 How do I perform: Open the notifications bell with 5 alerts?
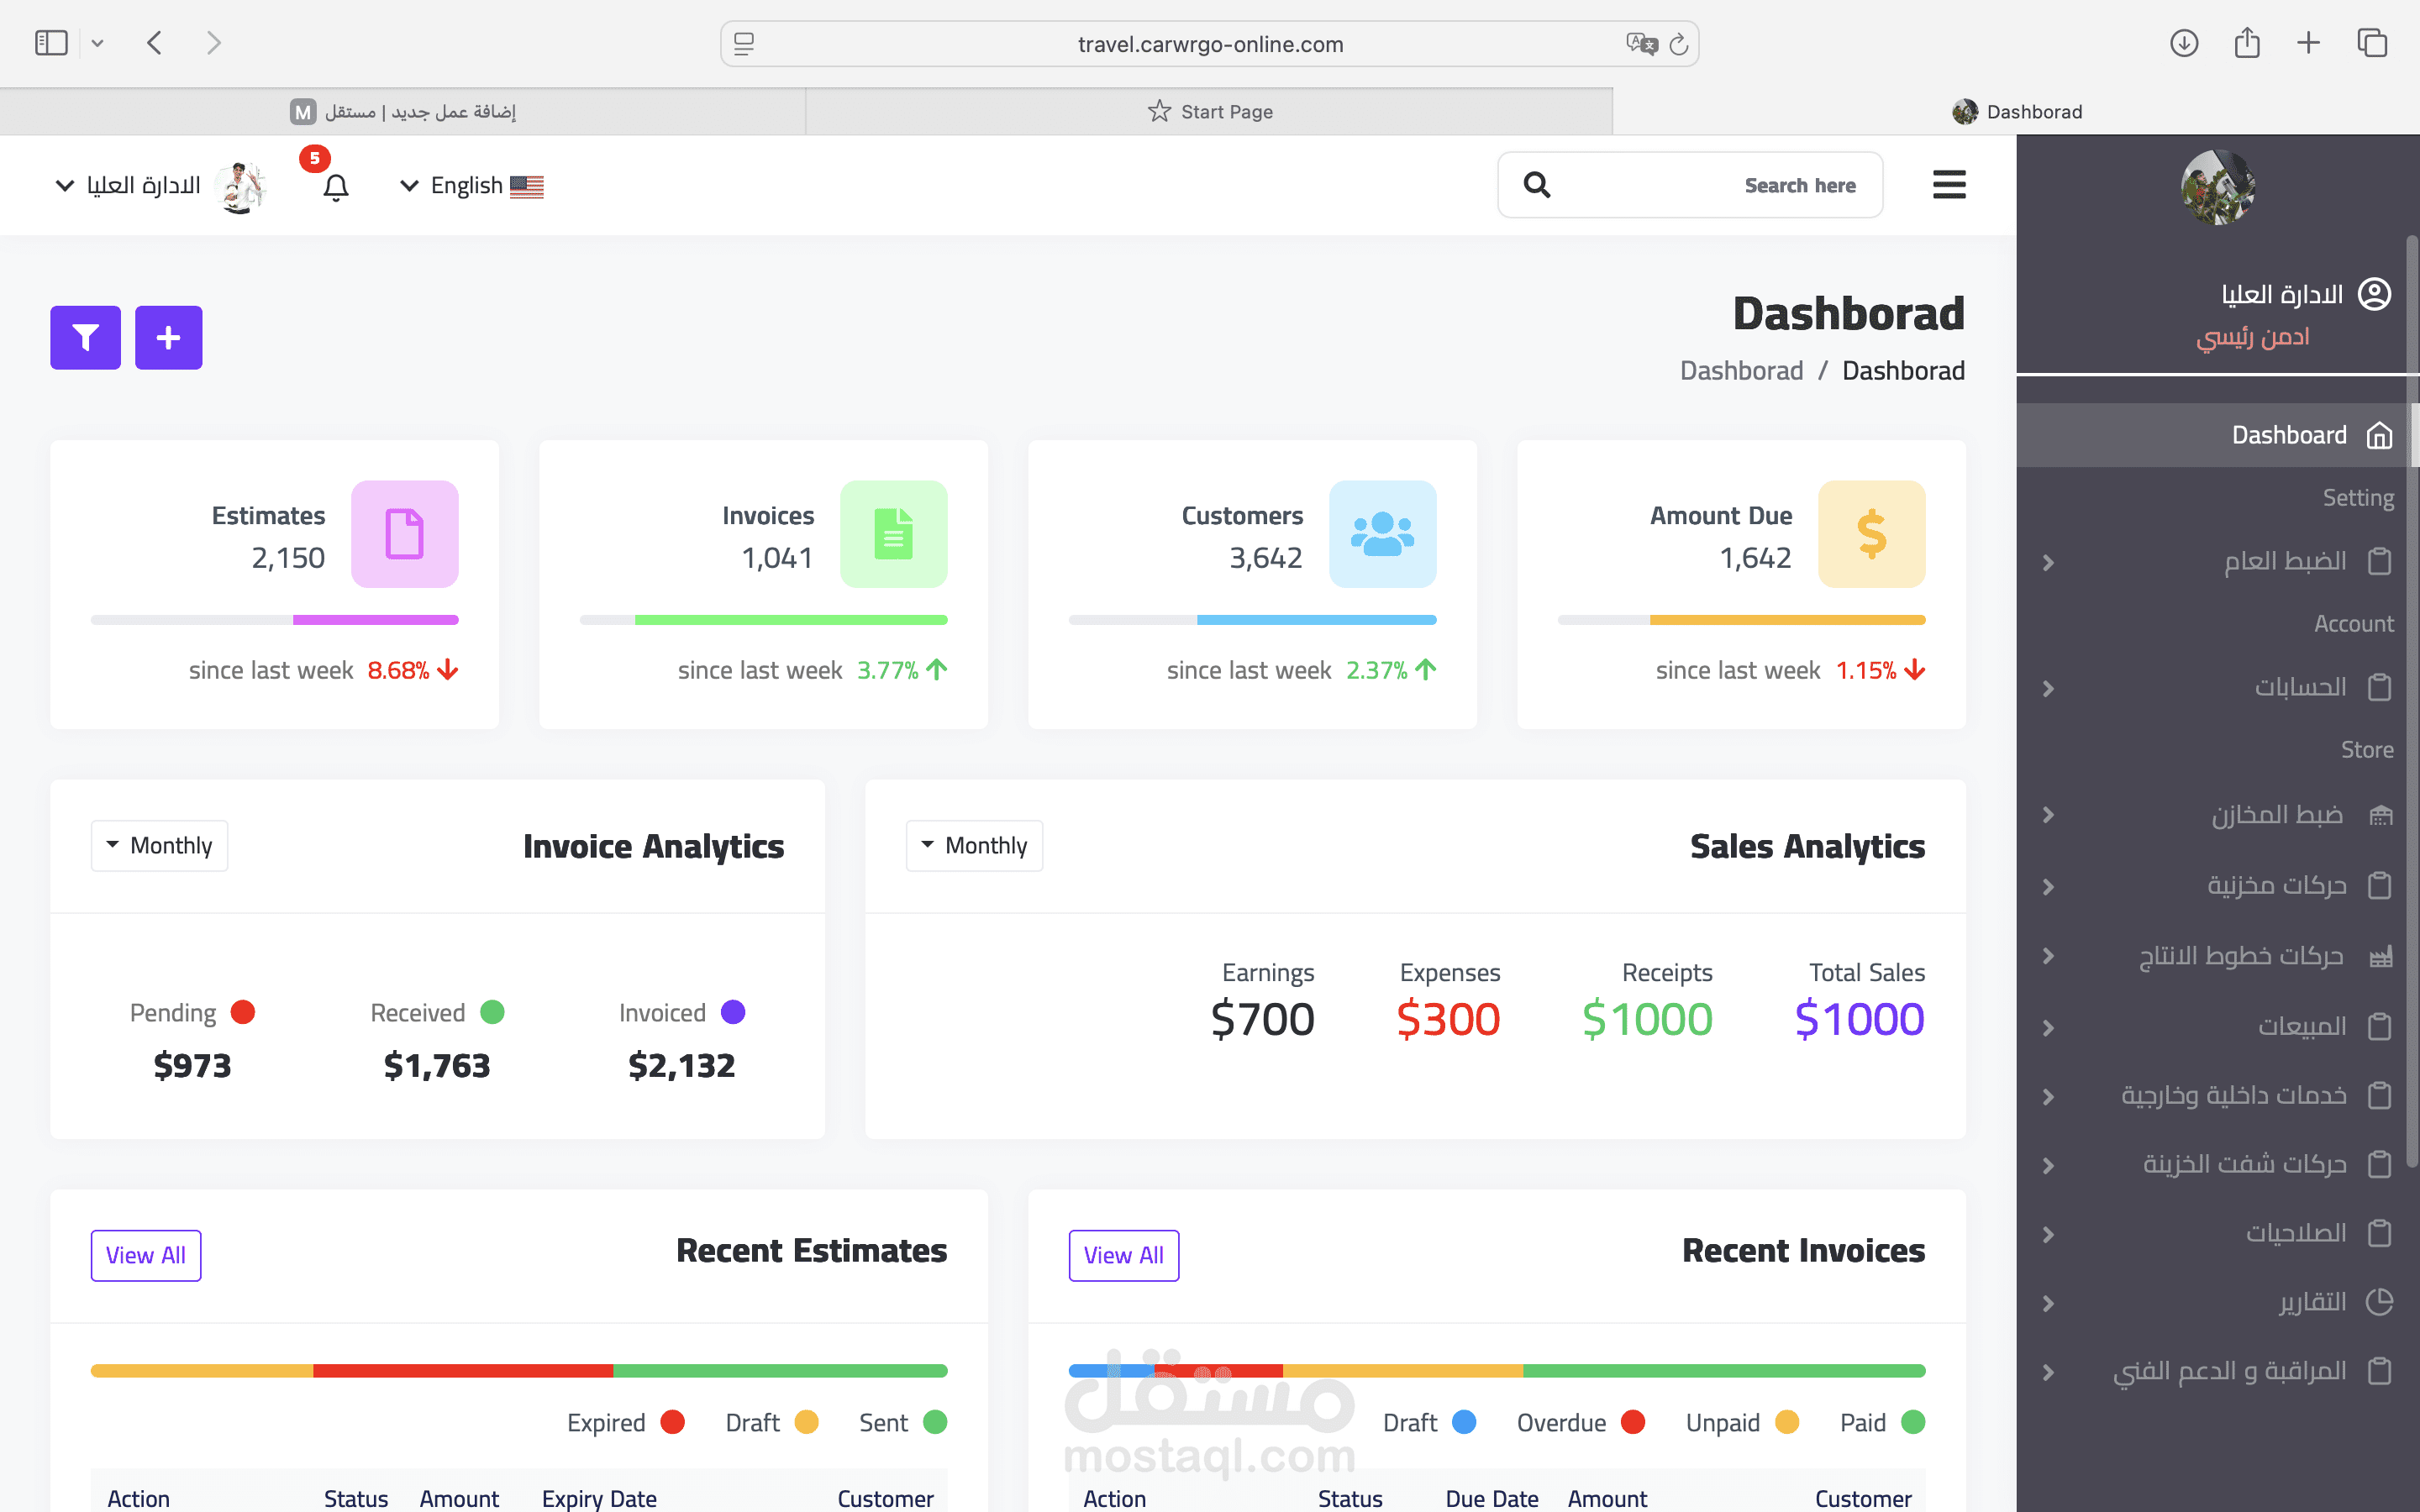tap(335, 186)
